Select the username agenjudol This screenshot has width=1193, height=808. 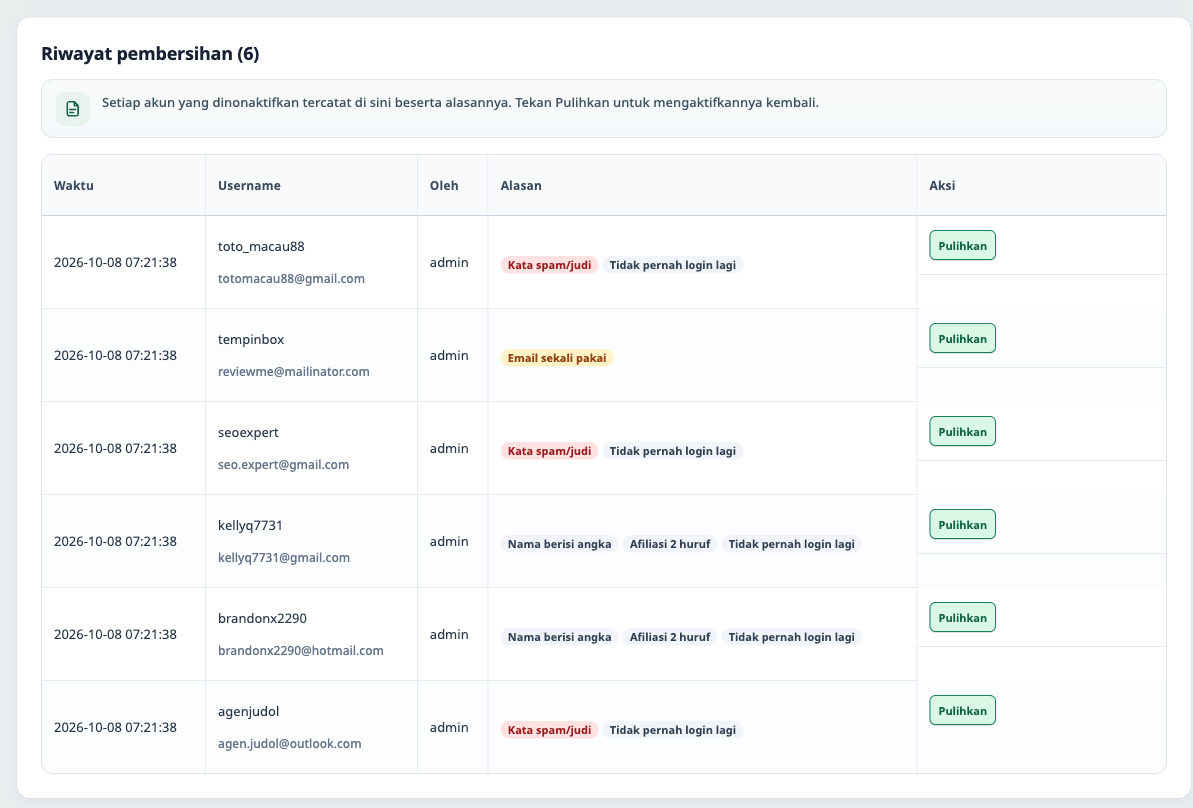(248, 711)
